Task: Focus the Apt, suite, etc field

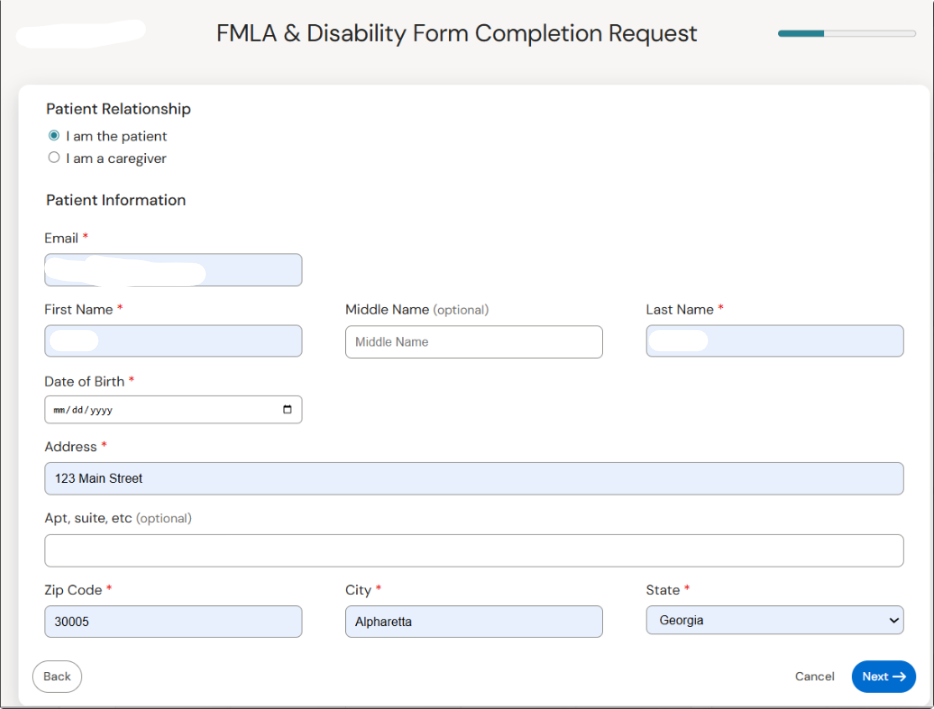Action: tap(473, 551)
